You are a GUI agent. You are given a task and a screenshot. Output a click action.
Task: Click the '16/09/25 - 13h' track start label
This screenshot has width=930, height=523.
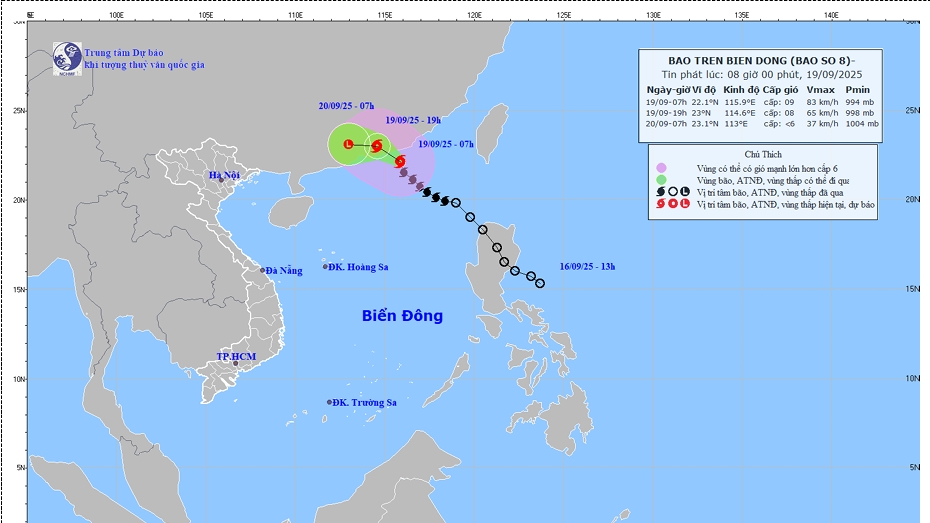click(x=587, y=266)
